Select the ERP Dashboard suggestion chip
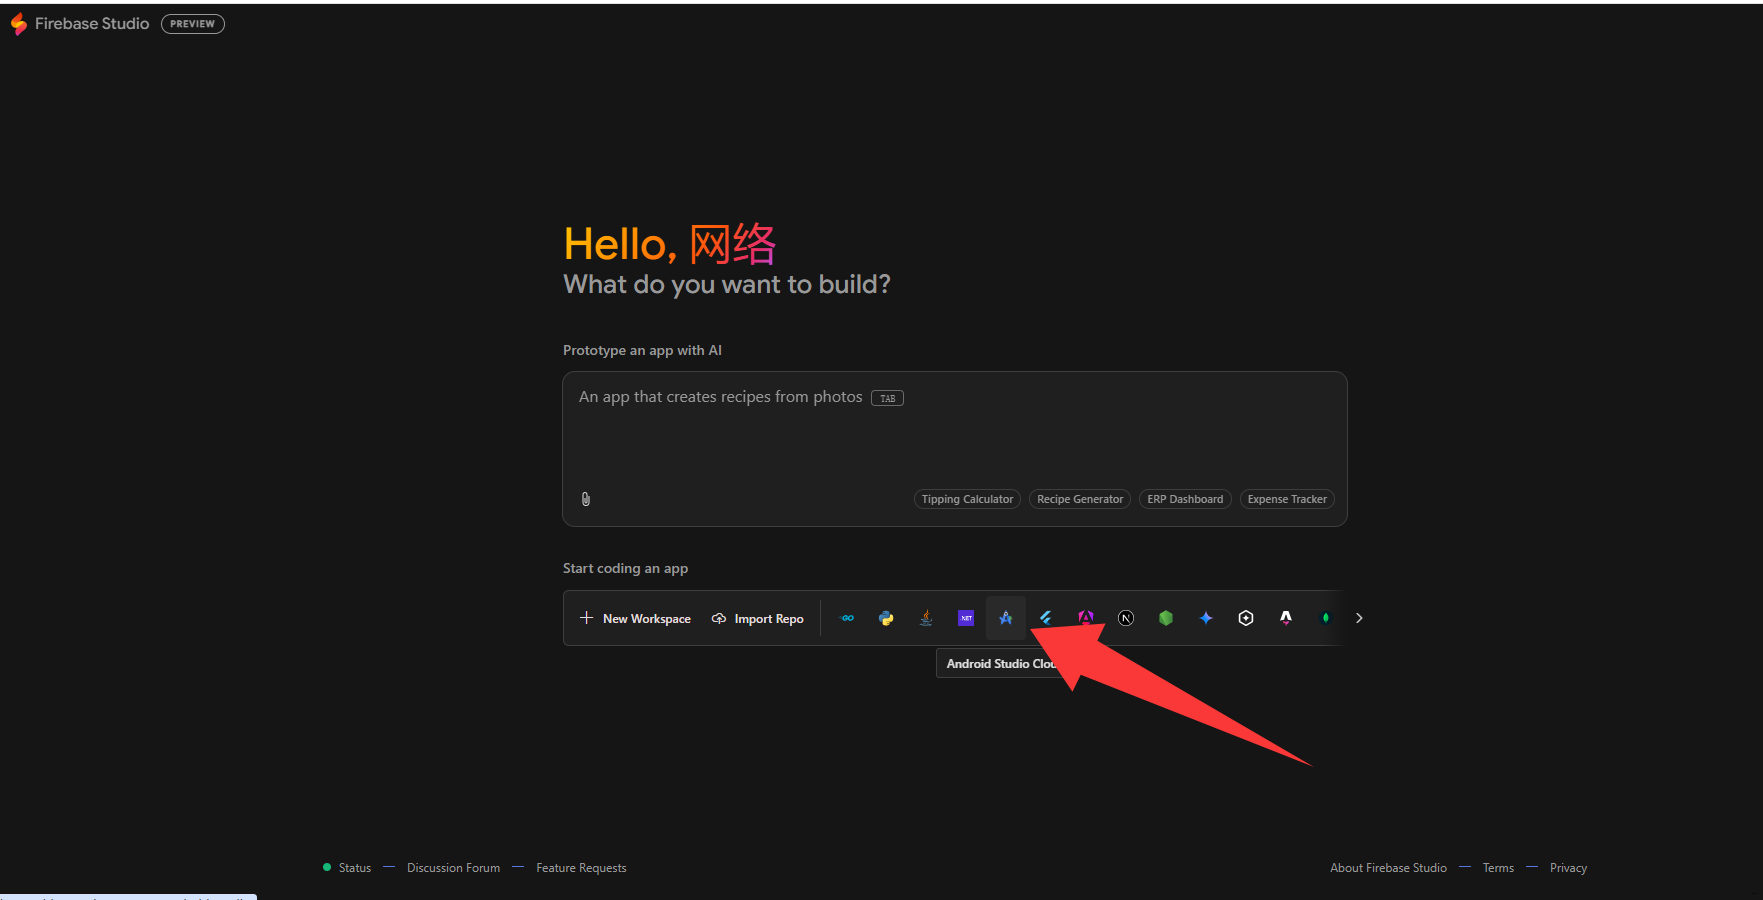 point(1185,499)
